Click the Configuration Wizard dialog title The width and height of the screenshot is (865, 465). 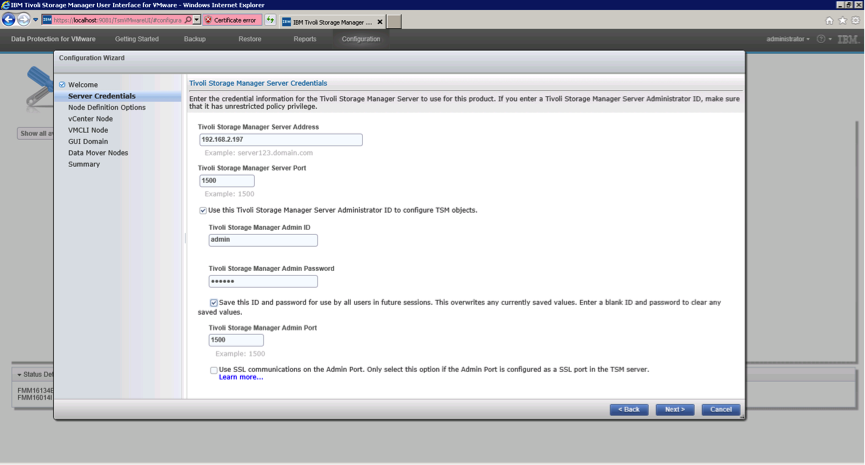click(92, 58)
